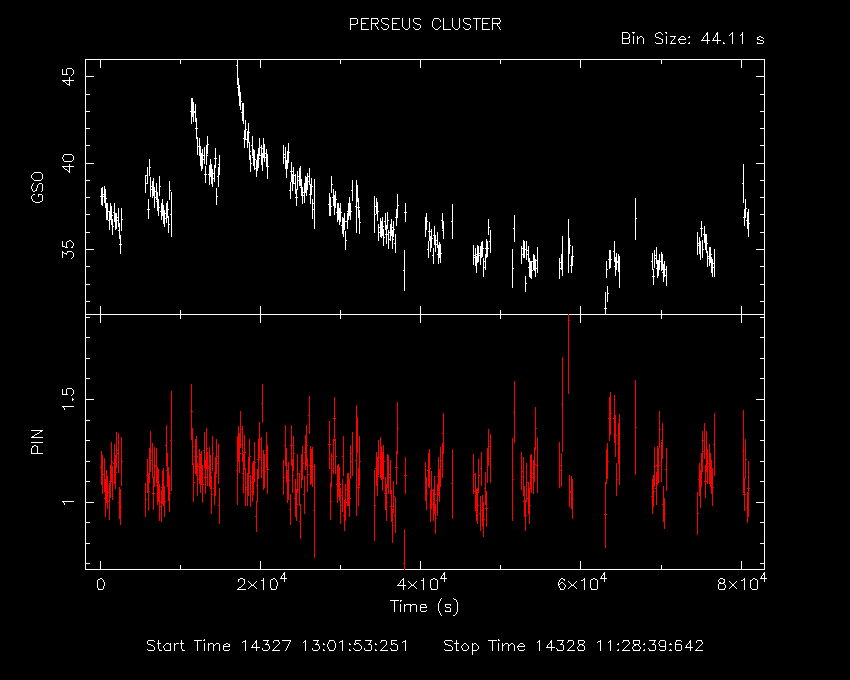Select the Bin Size: 44.11 s label
Image resolution: width=850 pixels, height=680 pixels.
(692, 39)
